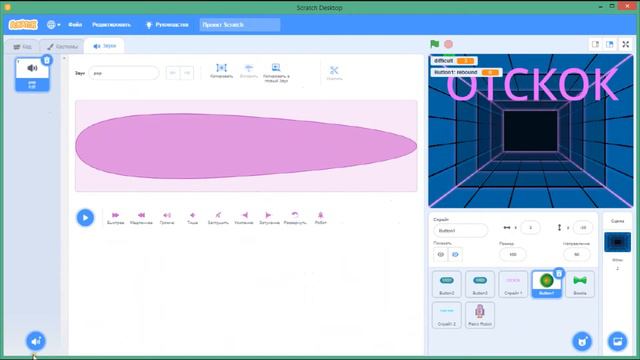Click the Copy (Копировать) sound tool
The height and width of the screenshot is (360, 640).
[222, 71]
